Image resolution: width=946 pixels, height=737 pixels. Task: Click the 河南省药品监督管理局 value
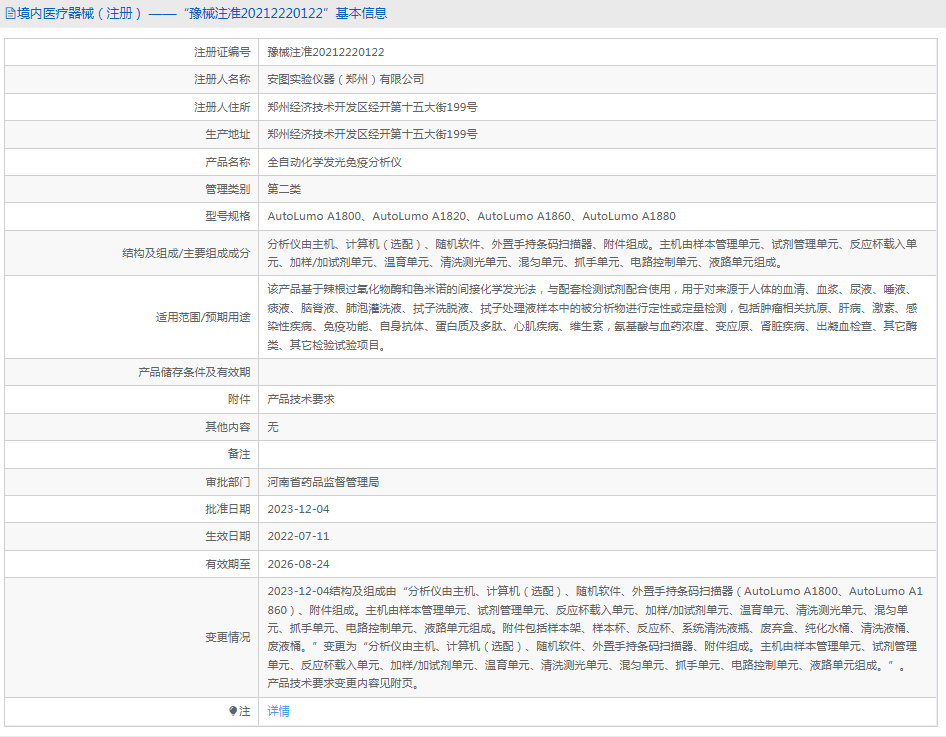coord(323,481)
